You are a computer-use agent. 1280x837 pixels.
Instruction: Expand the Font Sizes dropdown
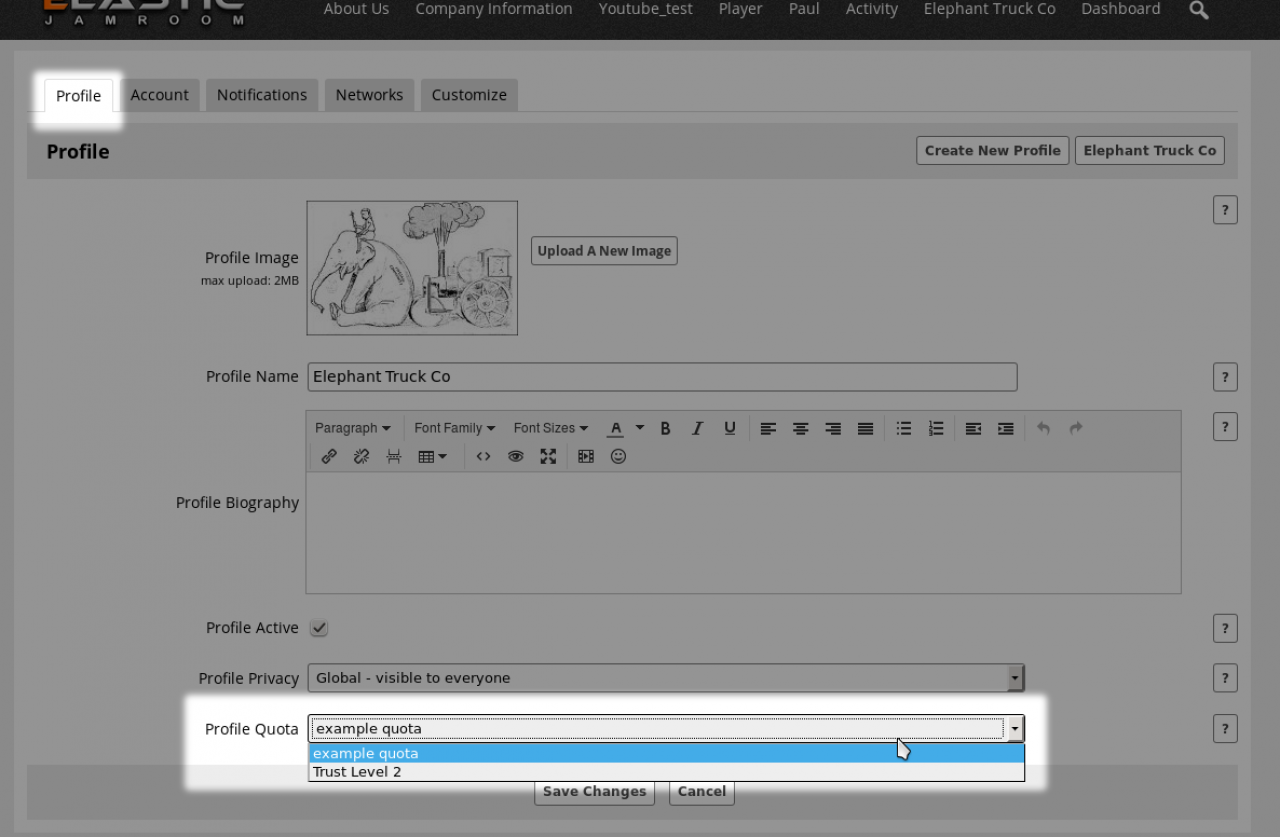[550, 428]
